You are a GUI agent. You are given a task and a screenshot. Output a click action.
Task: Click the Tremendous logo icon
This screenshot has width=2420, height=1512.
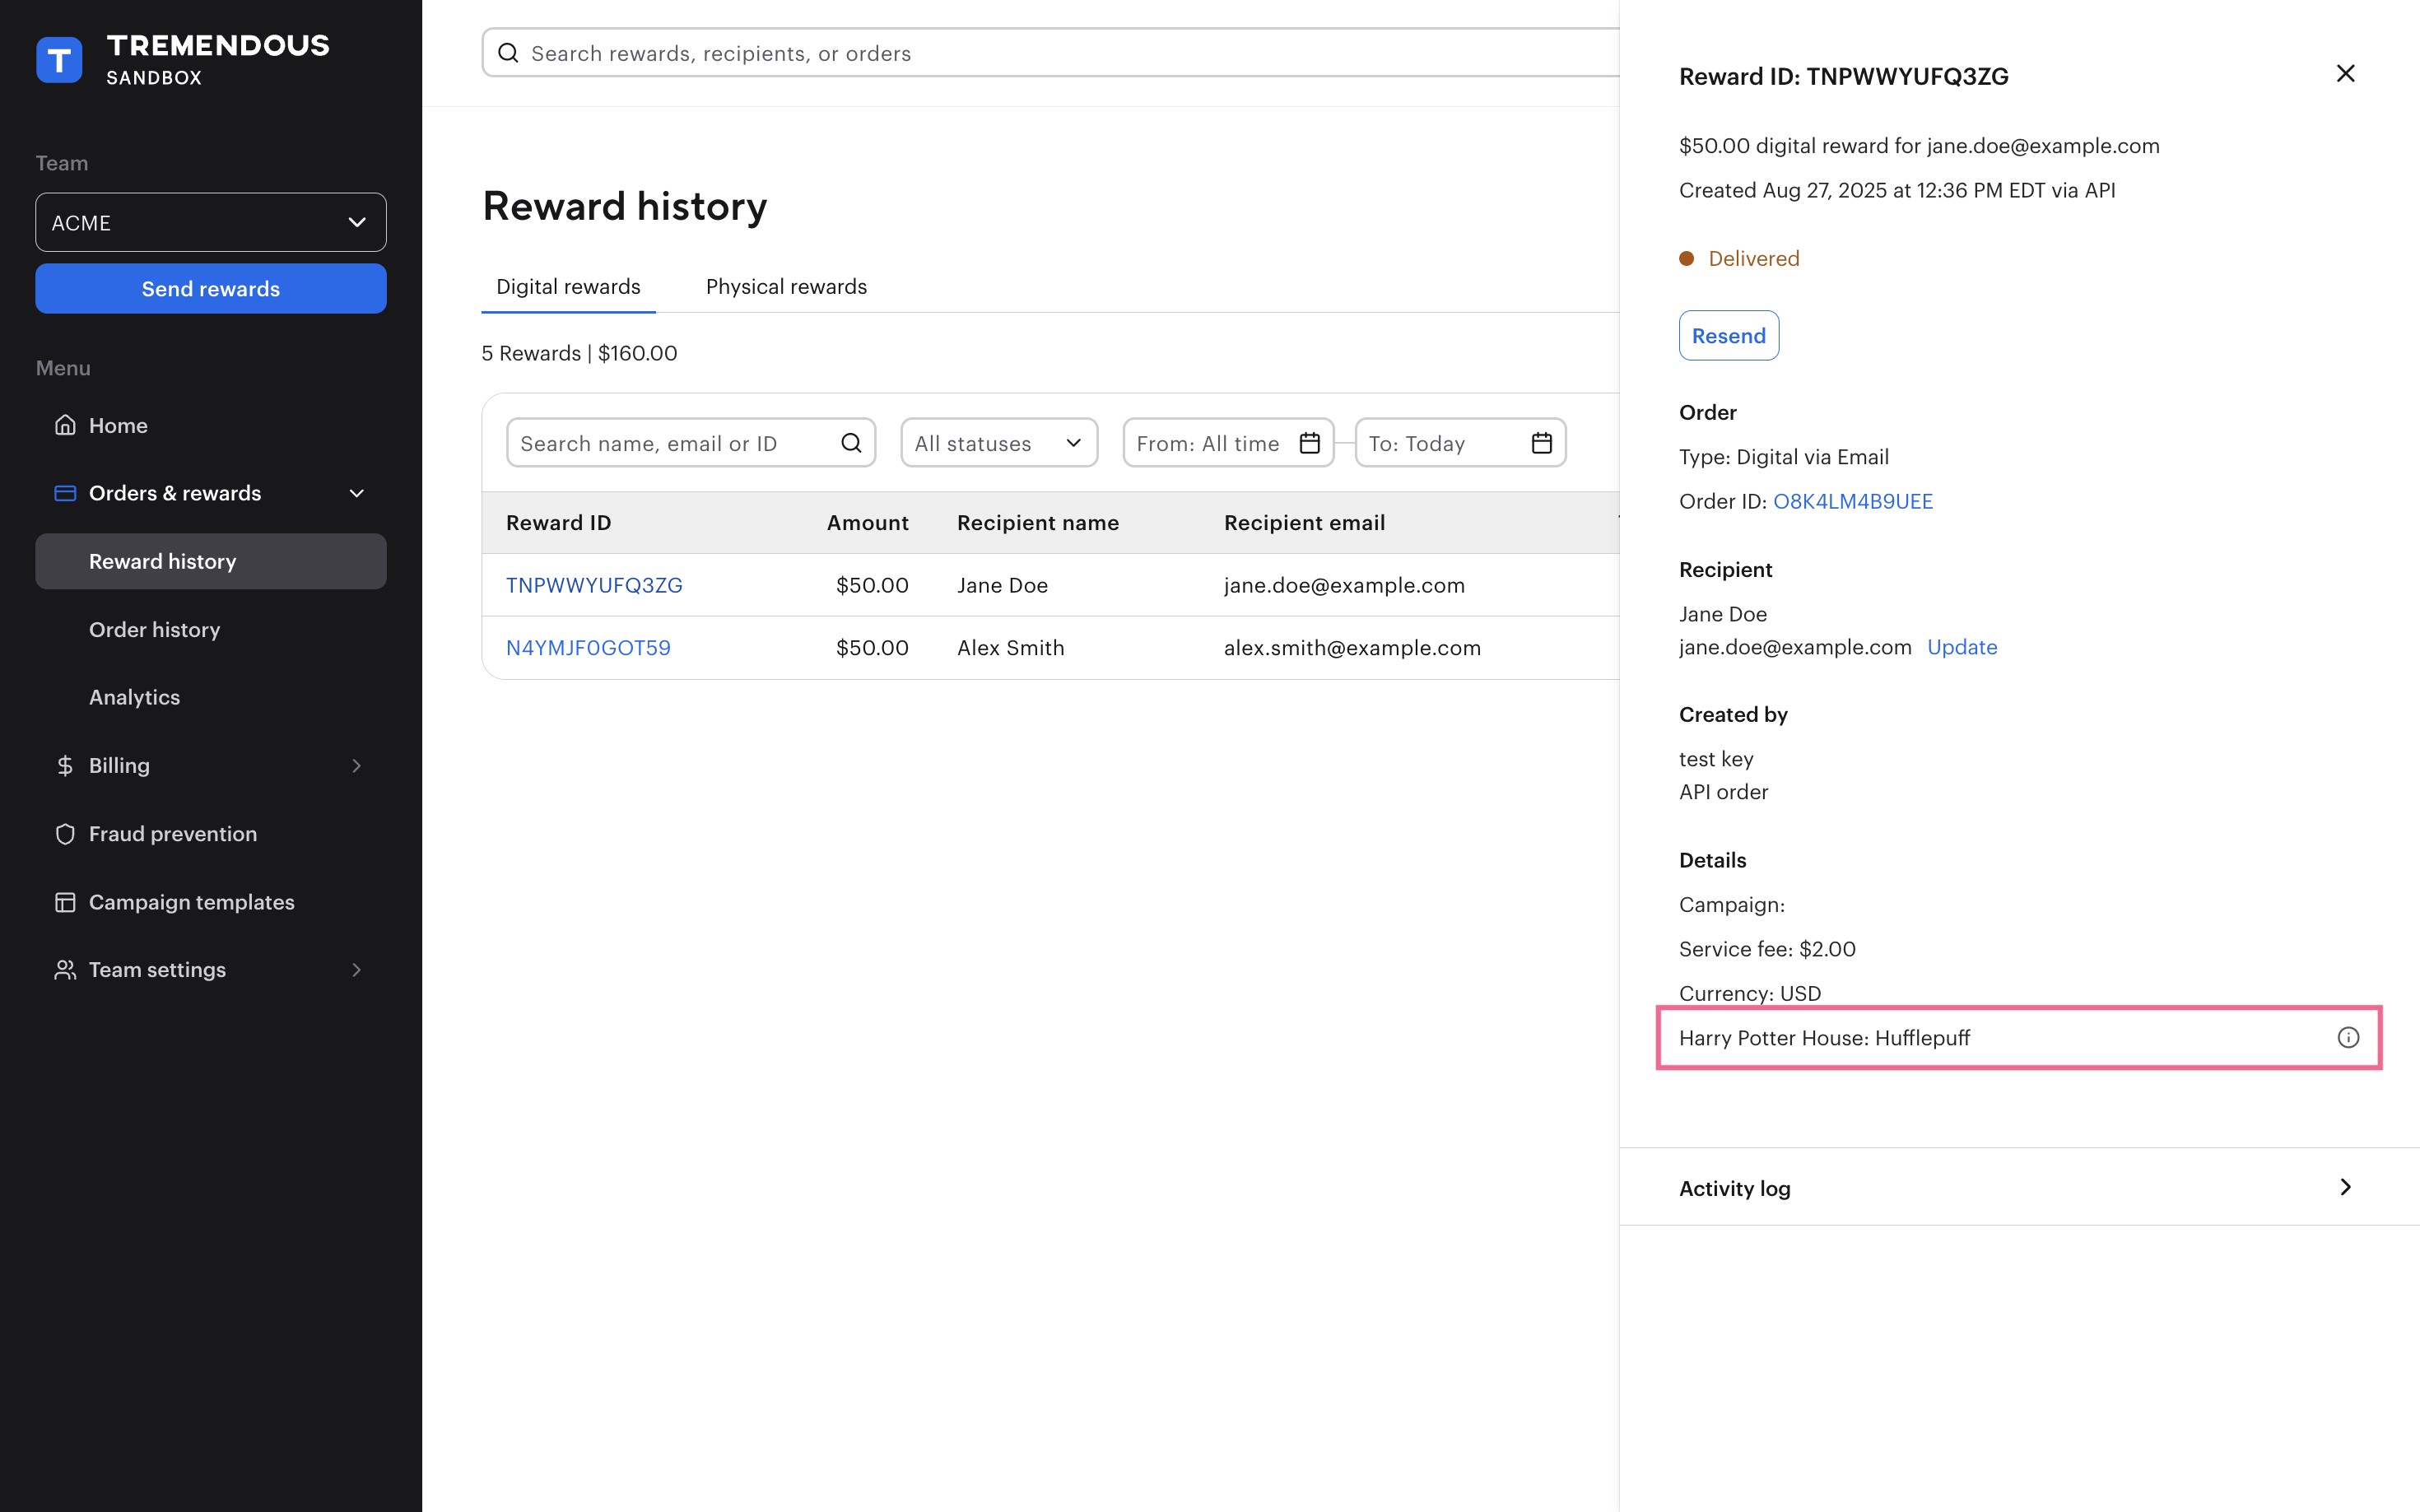(59, 60)
